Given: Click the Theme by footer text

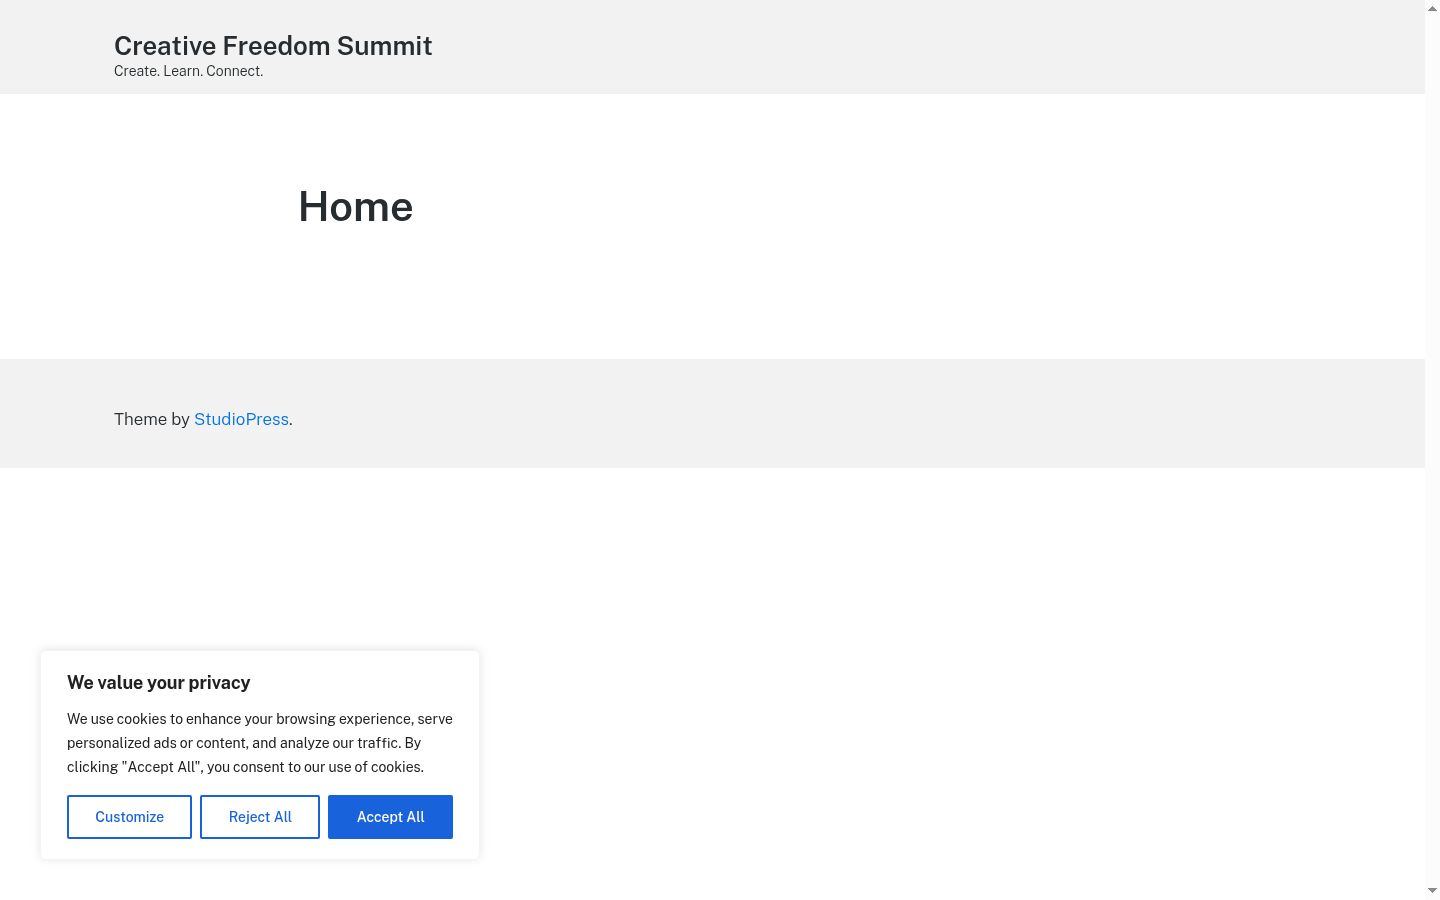Looking at the screenshot, I should click(152, 419).
